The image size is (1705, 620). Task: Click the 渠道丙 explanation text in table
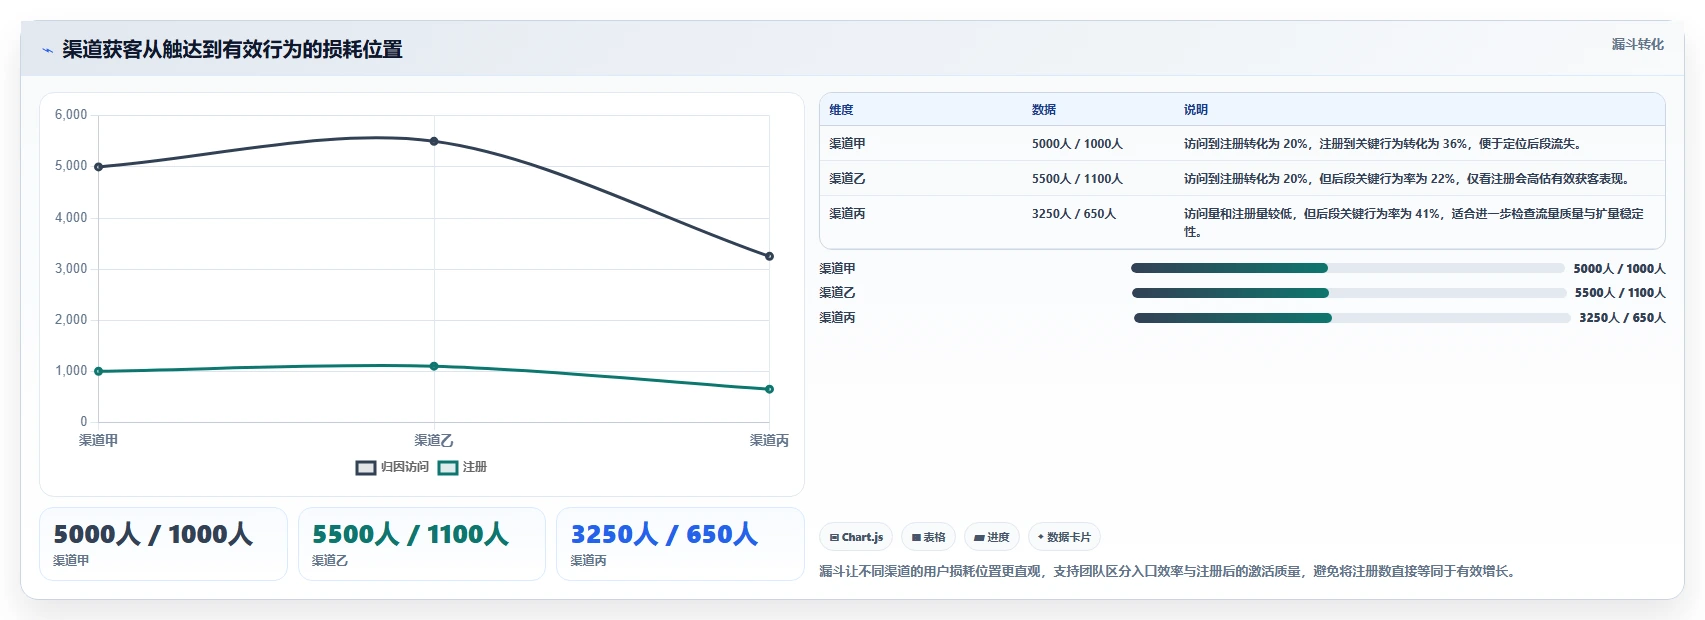click(1414, 222)
